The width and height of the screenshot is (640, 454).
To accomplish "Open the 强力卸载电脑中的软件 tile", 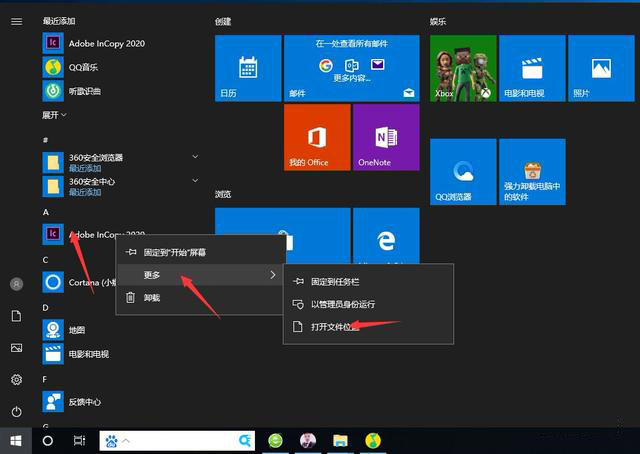I will click(532, 172).
